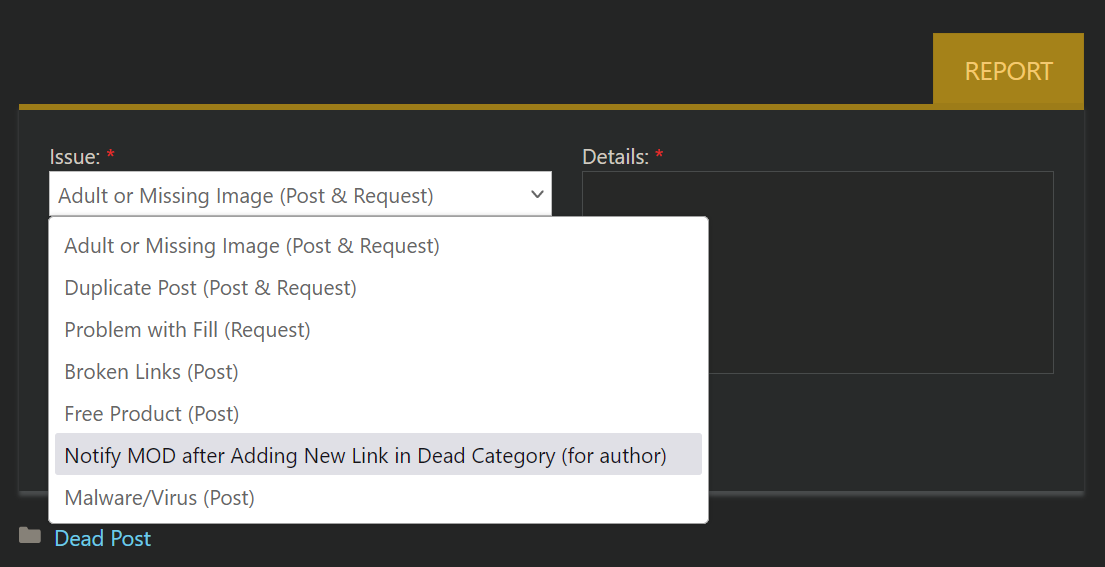Open the Dead Post category link
Image resolution: width=1105 pixels, height=567 pixels.
(x=103, y=539)
